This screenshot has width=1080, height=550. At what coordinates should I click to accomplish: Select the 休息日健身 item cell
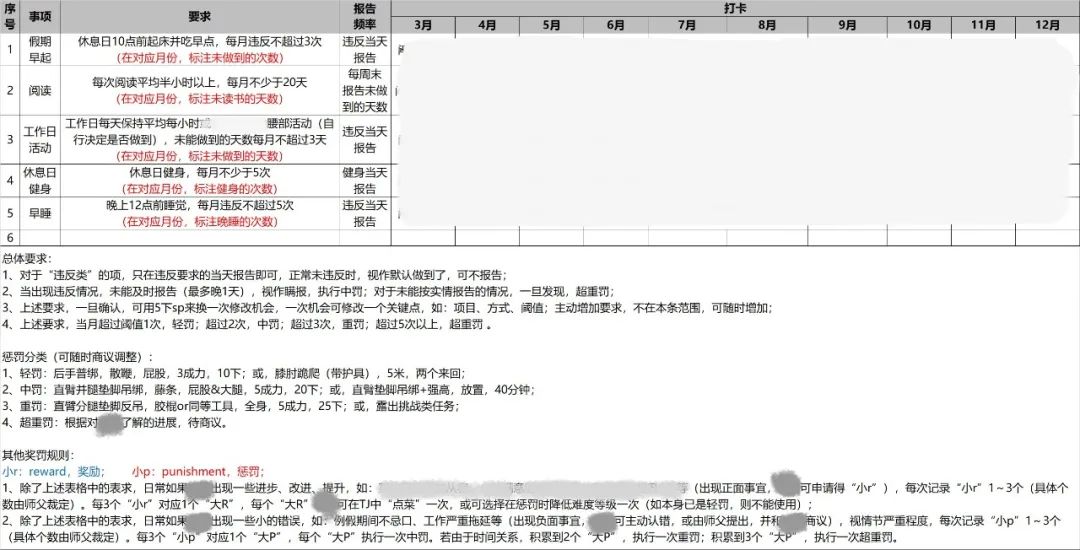click(41, 180)
